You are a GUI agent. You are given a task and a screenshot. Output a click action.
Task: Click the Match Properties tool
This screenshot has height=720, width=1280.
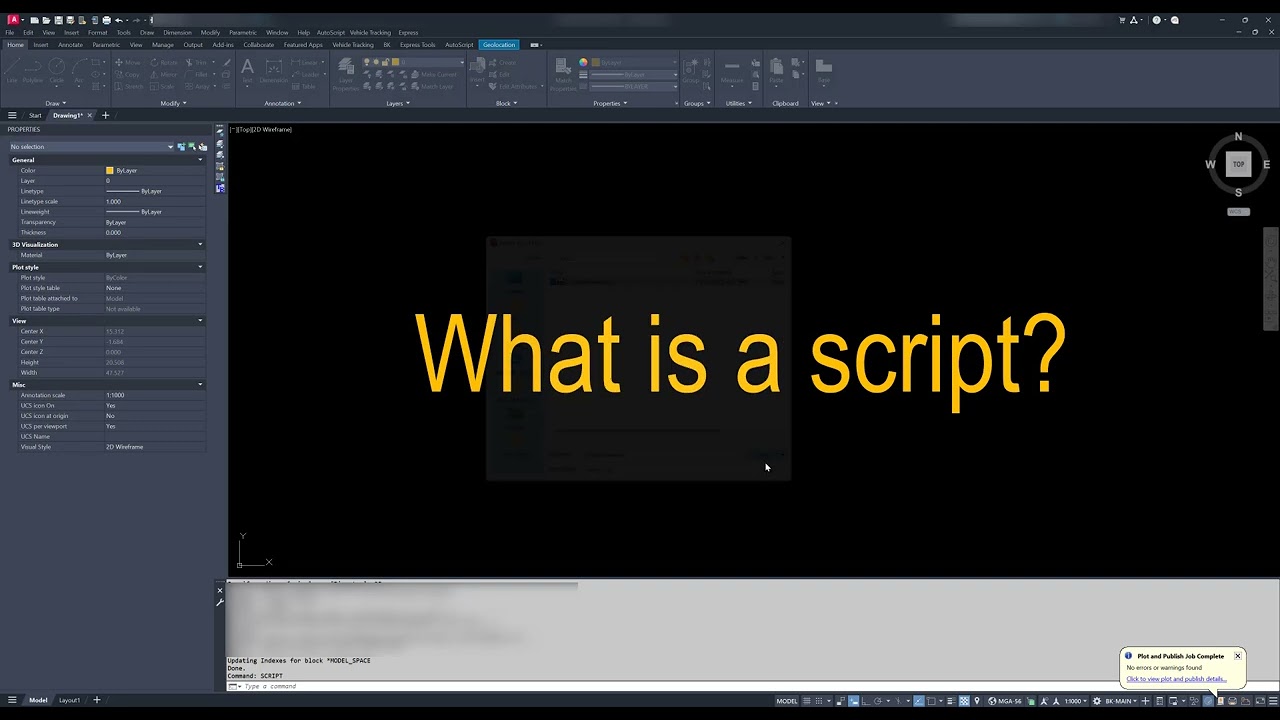[563, 74]
